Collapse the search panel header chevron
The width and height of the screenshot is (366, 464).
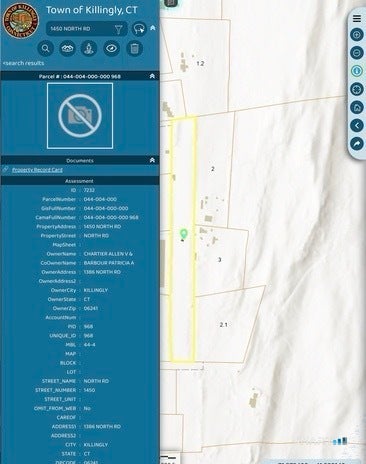153,28
